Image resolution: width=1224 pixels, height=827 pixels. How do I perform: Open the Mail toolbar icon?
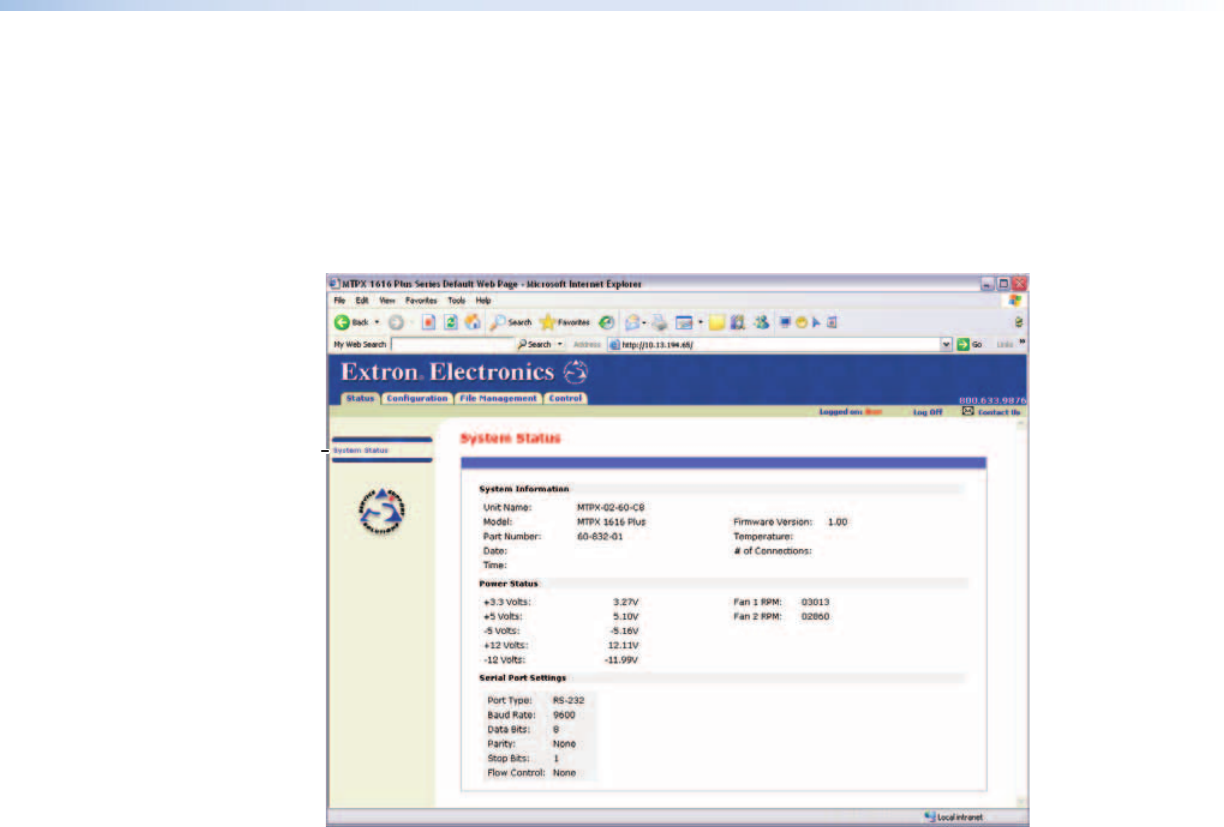(x=633, y=323)
